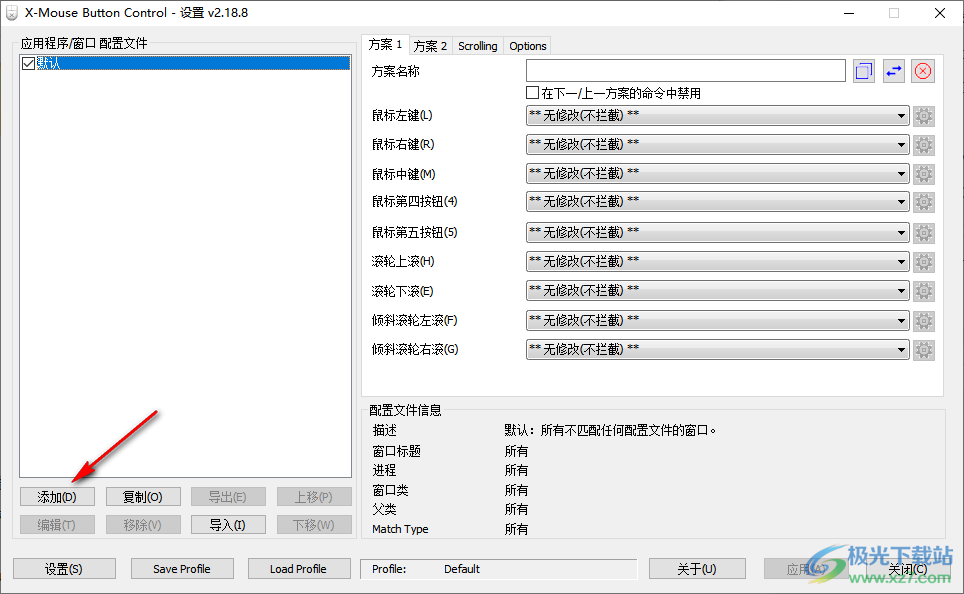The image size is (964, 594).
Task: Expand the 鼠标第五按钮(5) action dropdown
Action: pyautogui.click(x=717, y=232)
